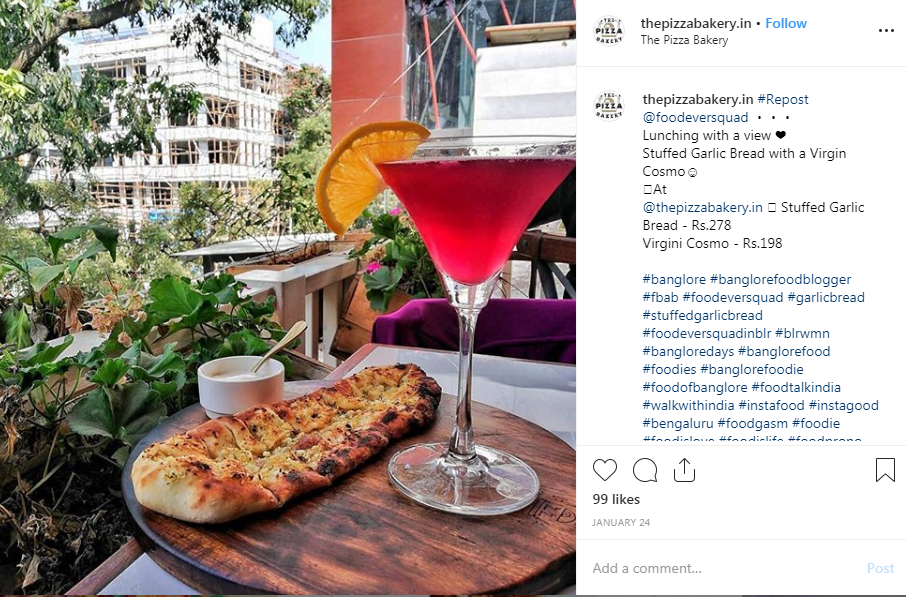The height and width of the screenshot is (597, 906).
Task: Open the #Repost hashtag
Action: click(783, 99)
